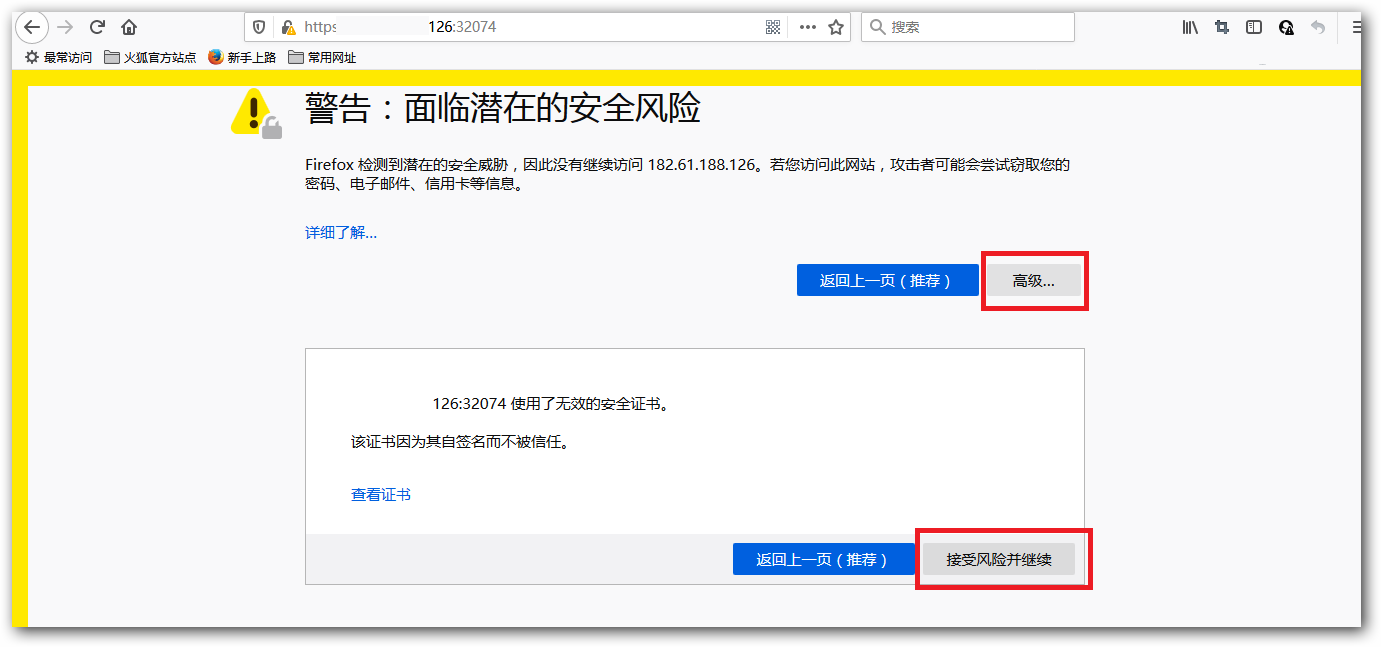1381x647 pixels.
Task: Click the screenshot crop tool icon
Action: [1222, 27]
